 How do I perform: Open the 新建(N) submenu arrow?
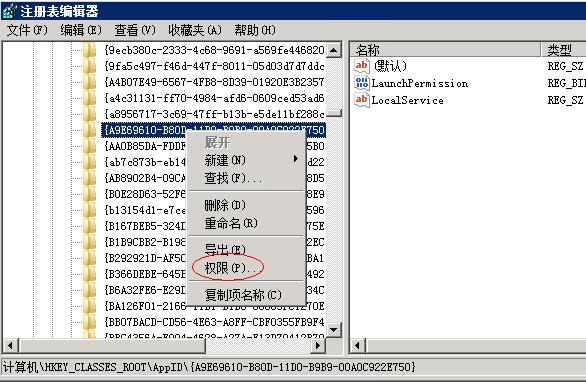[296, 159]
